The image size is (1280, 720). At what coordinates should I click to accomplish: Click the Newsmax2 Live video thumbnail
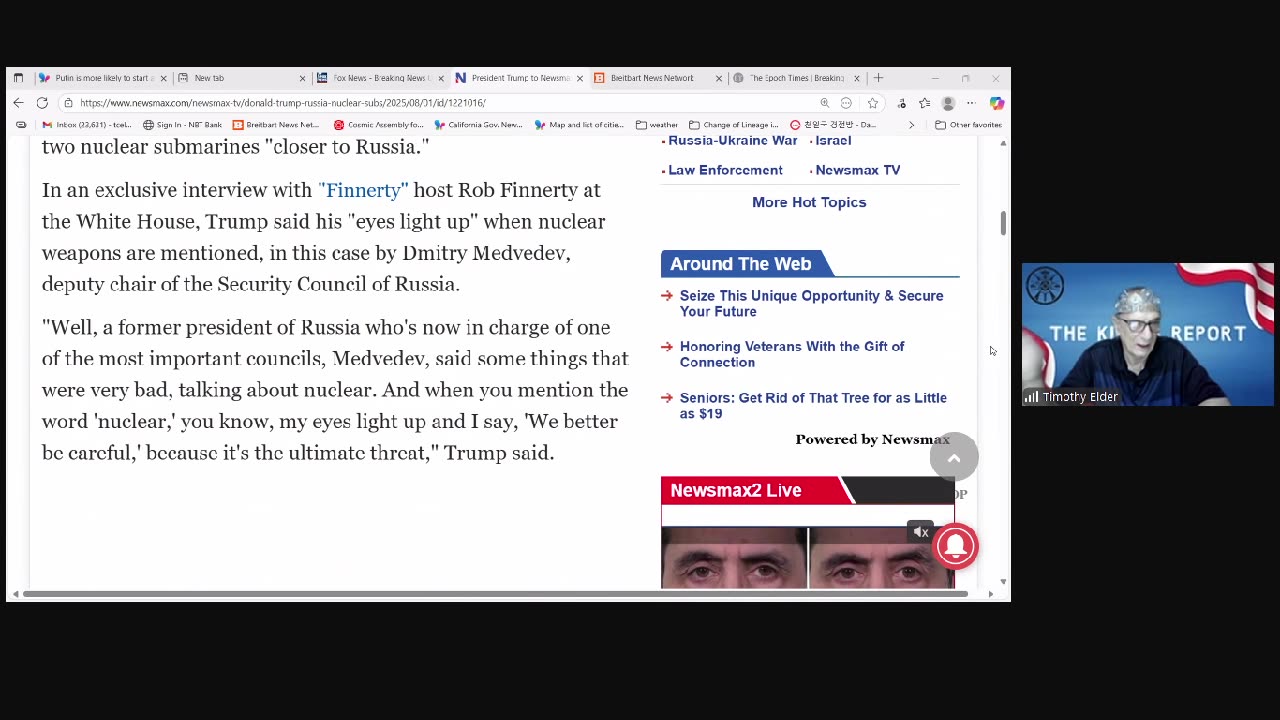[808, 557]
